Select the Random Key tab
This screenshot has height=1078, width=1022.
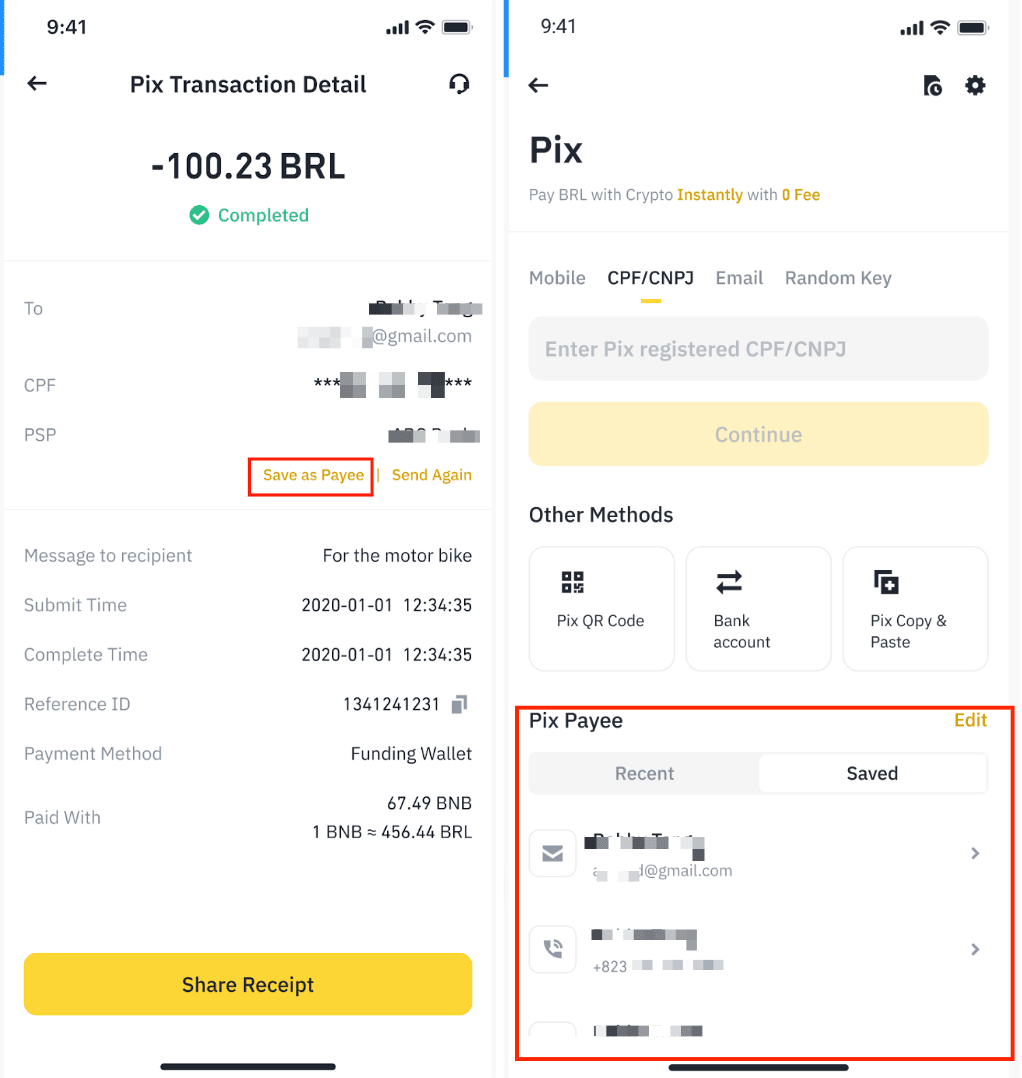pyautogui.click(x=838, y=278)
